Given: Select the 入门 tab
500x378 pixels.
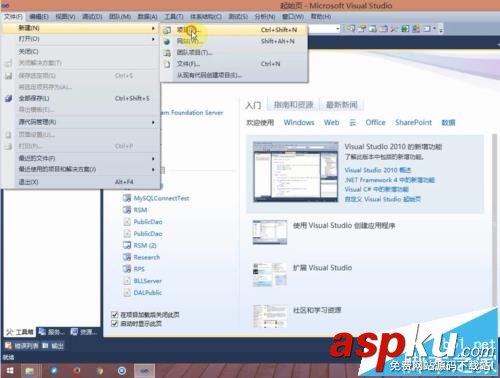Looking at the screenshot, I should click(253, 105).
